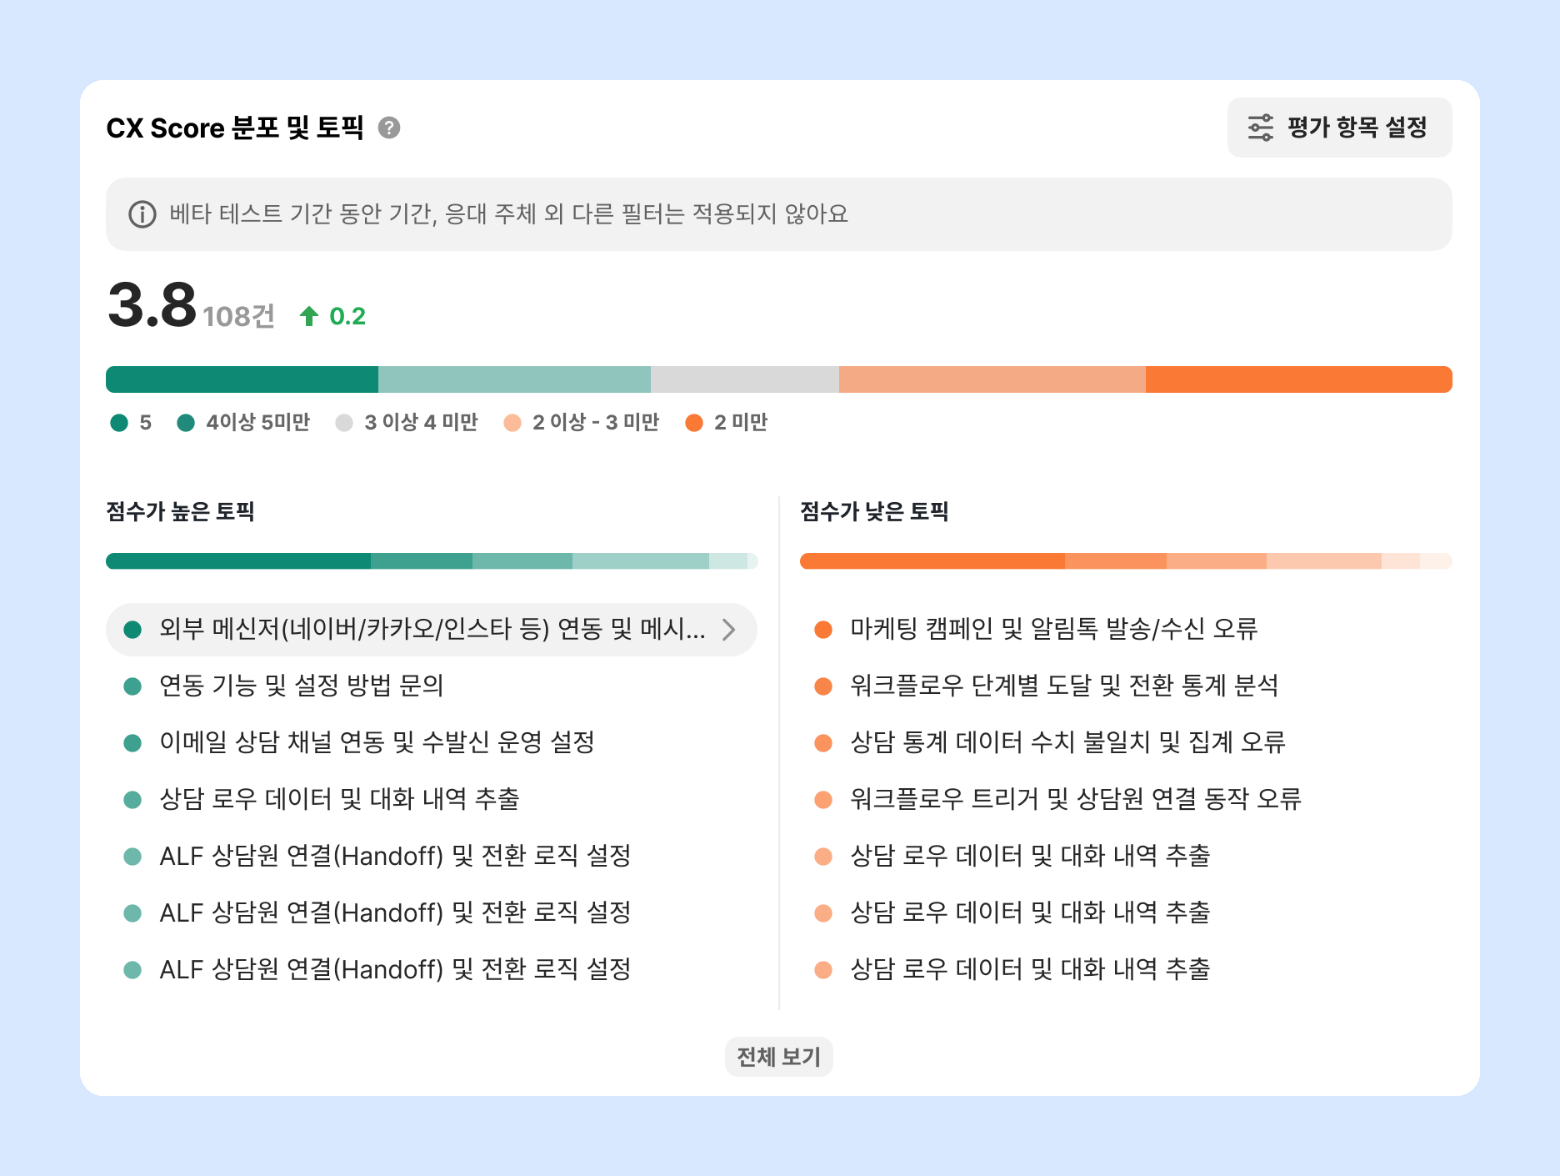Click the 3.8 CX score value
Screen dimensions: 1560x1176
point(152,305)
